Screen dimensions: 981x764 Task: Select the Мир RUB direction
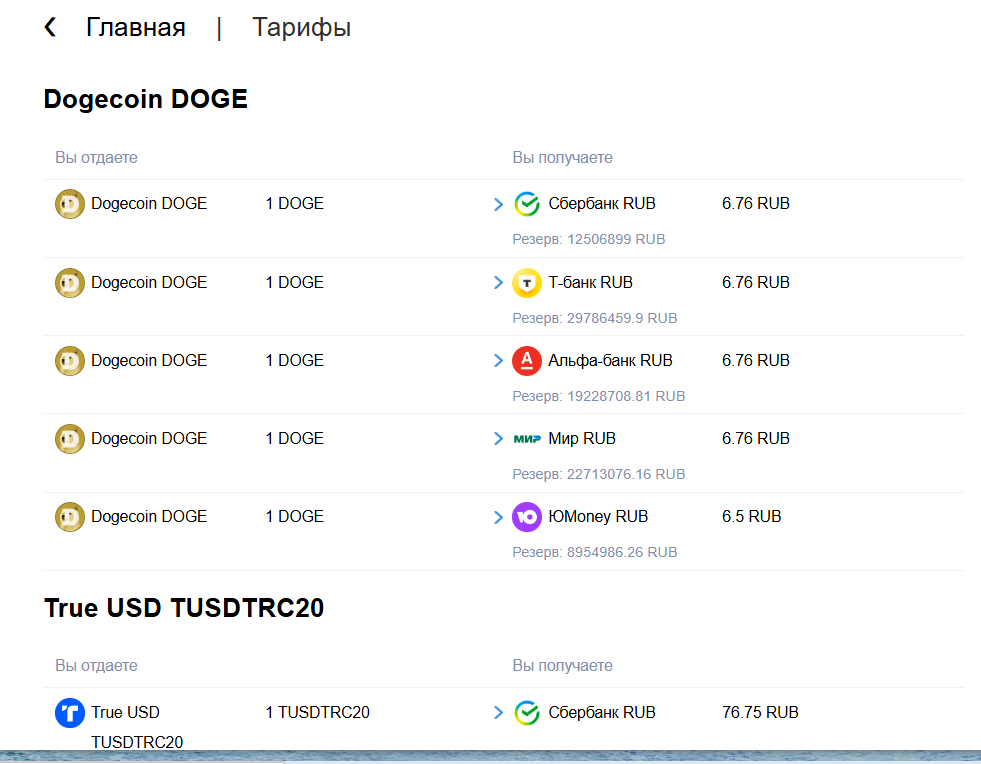pos(582,439)
